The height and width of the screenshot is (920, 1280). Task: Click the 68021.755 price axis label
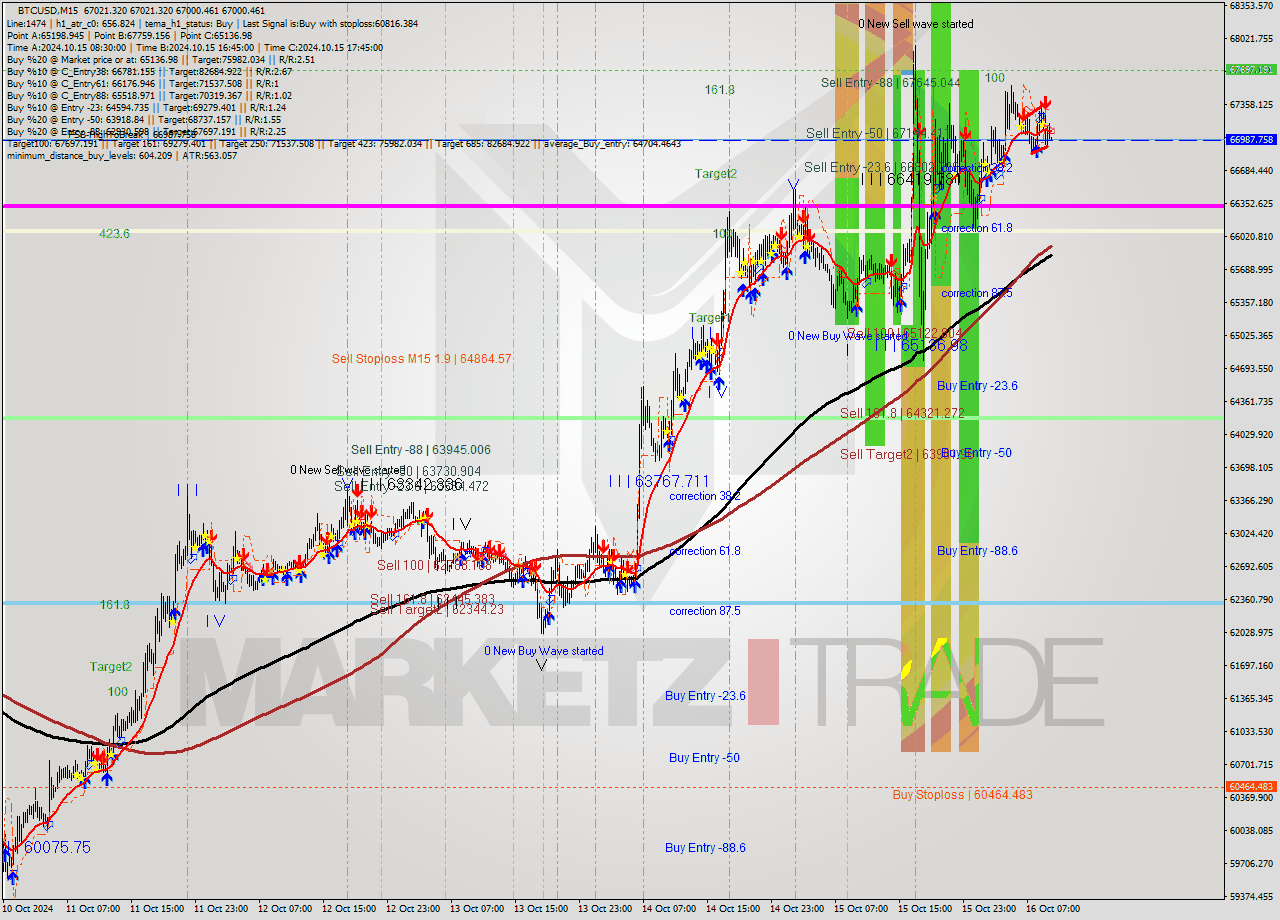click(x=1251, y=39)
